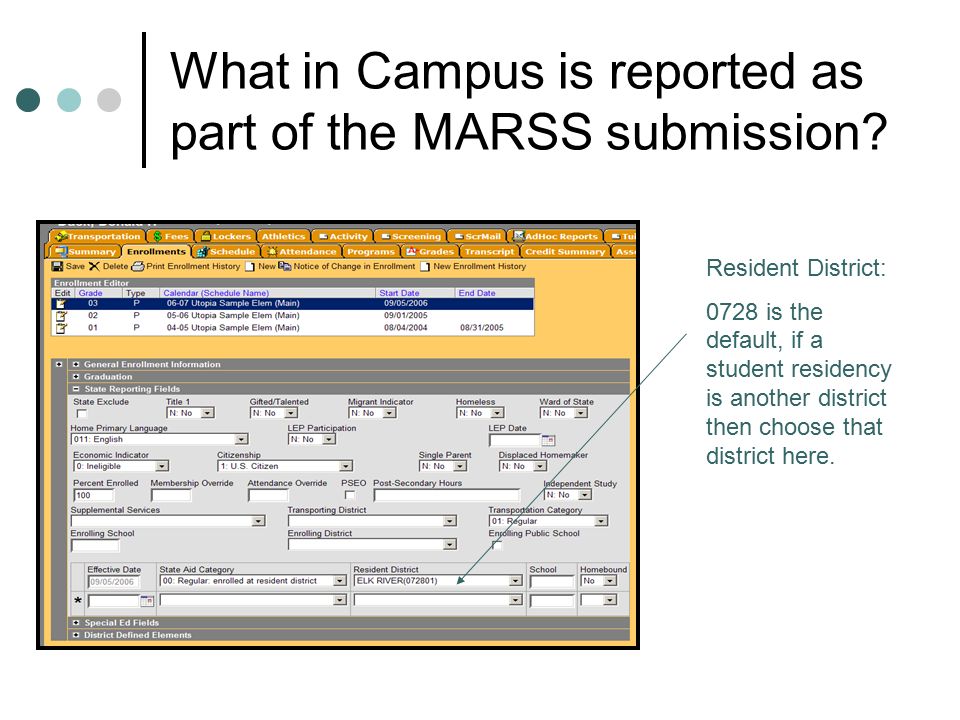Click the edit icon for grade 01 row
Image resolution: width=960 pixels, height=720 pixels.
[x=61, y=328]
